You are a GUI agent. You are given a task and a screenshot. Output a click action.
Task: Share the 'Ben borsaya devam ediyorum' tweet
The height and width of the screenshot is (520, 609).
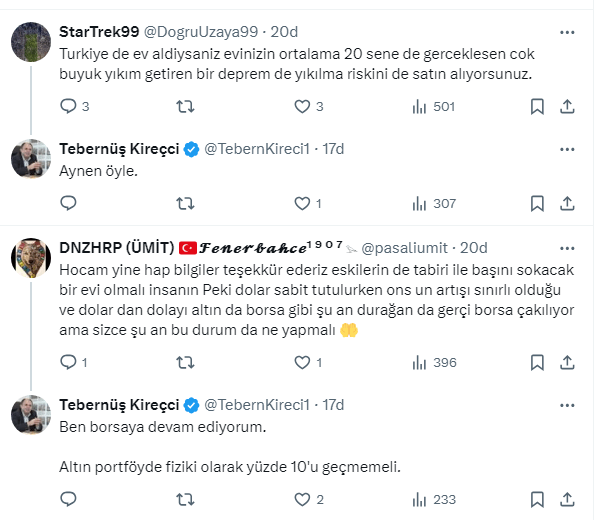click(566, 499)
